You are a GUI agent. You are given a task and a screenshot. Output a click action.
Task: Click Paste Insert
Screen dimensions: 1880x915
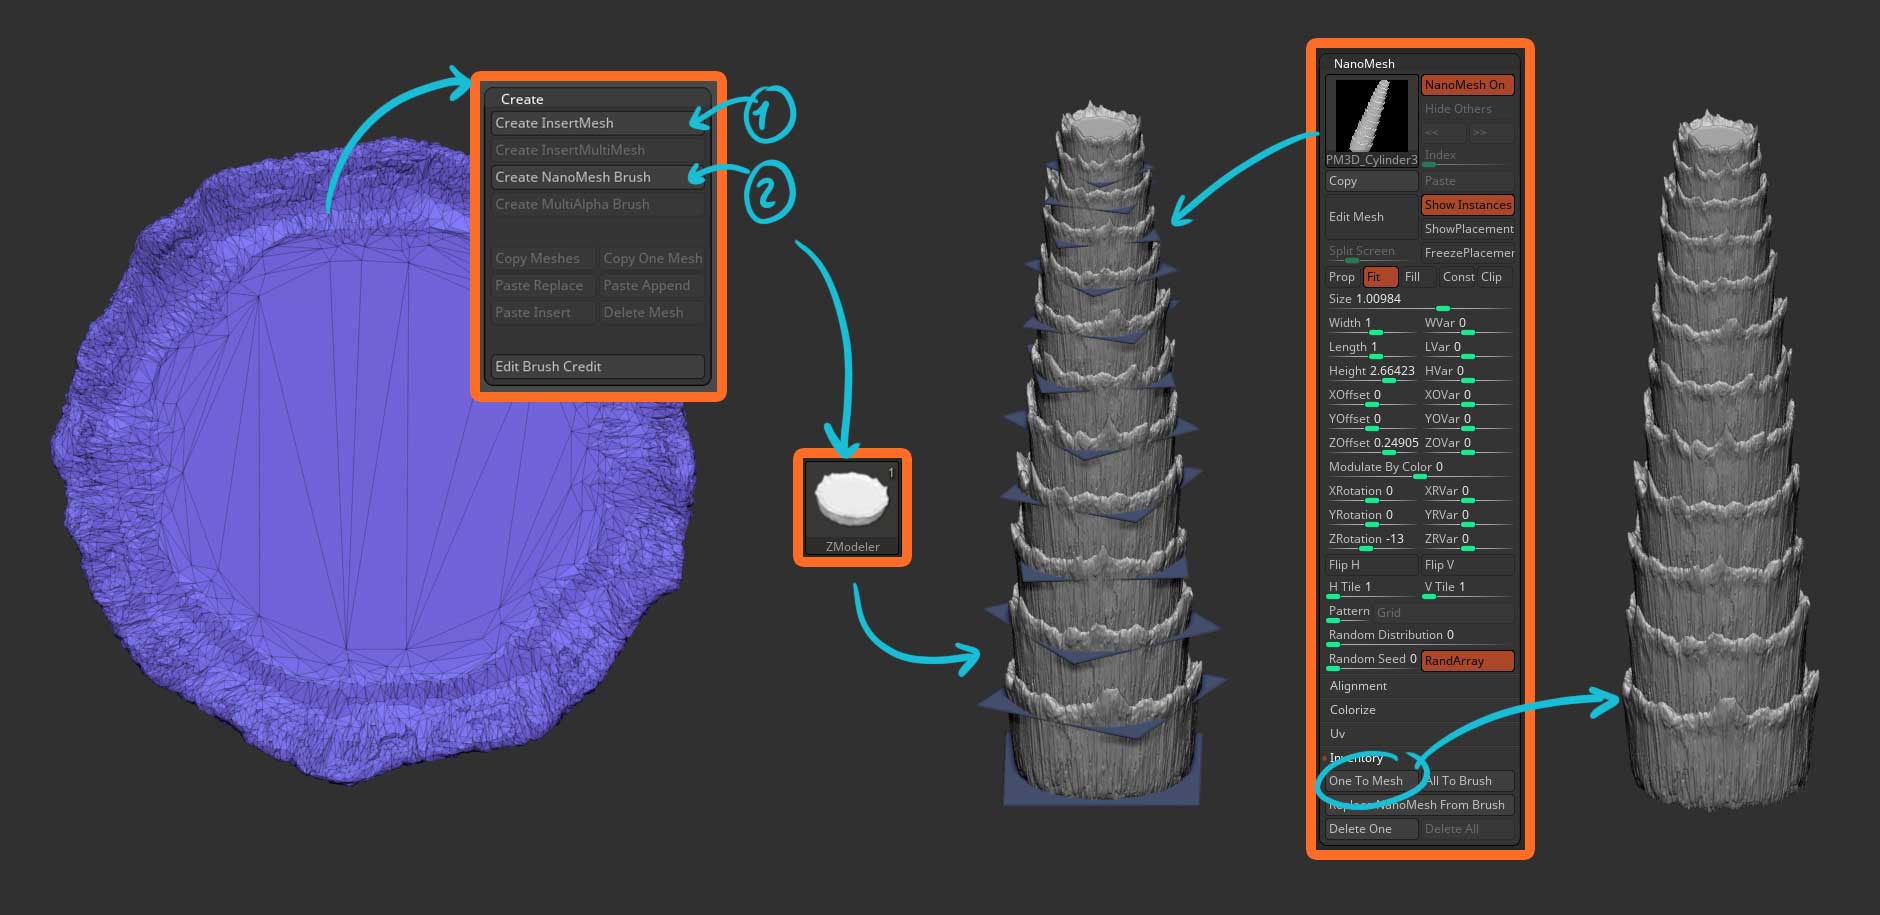pyautogui.click(x=543, y=312)
